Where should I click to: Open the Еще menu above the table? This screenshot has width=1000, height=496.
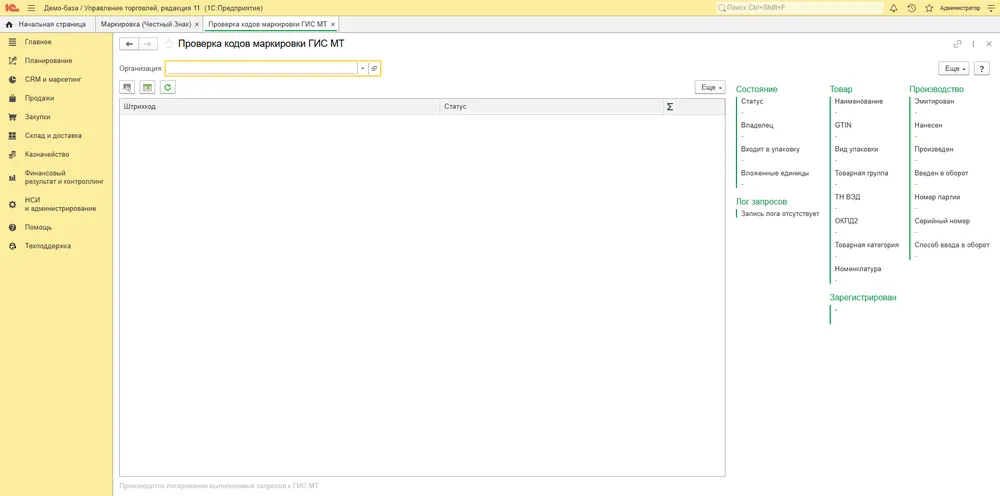click(710, 87)
